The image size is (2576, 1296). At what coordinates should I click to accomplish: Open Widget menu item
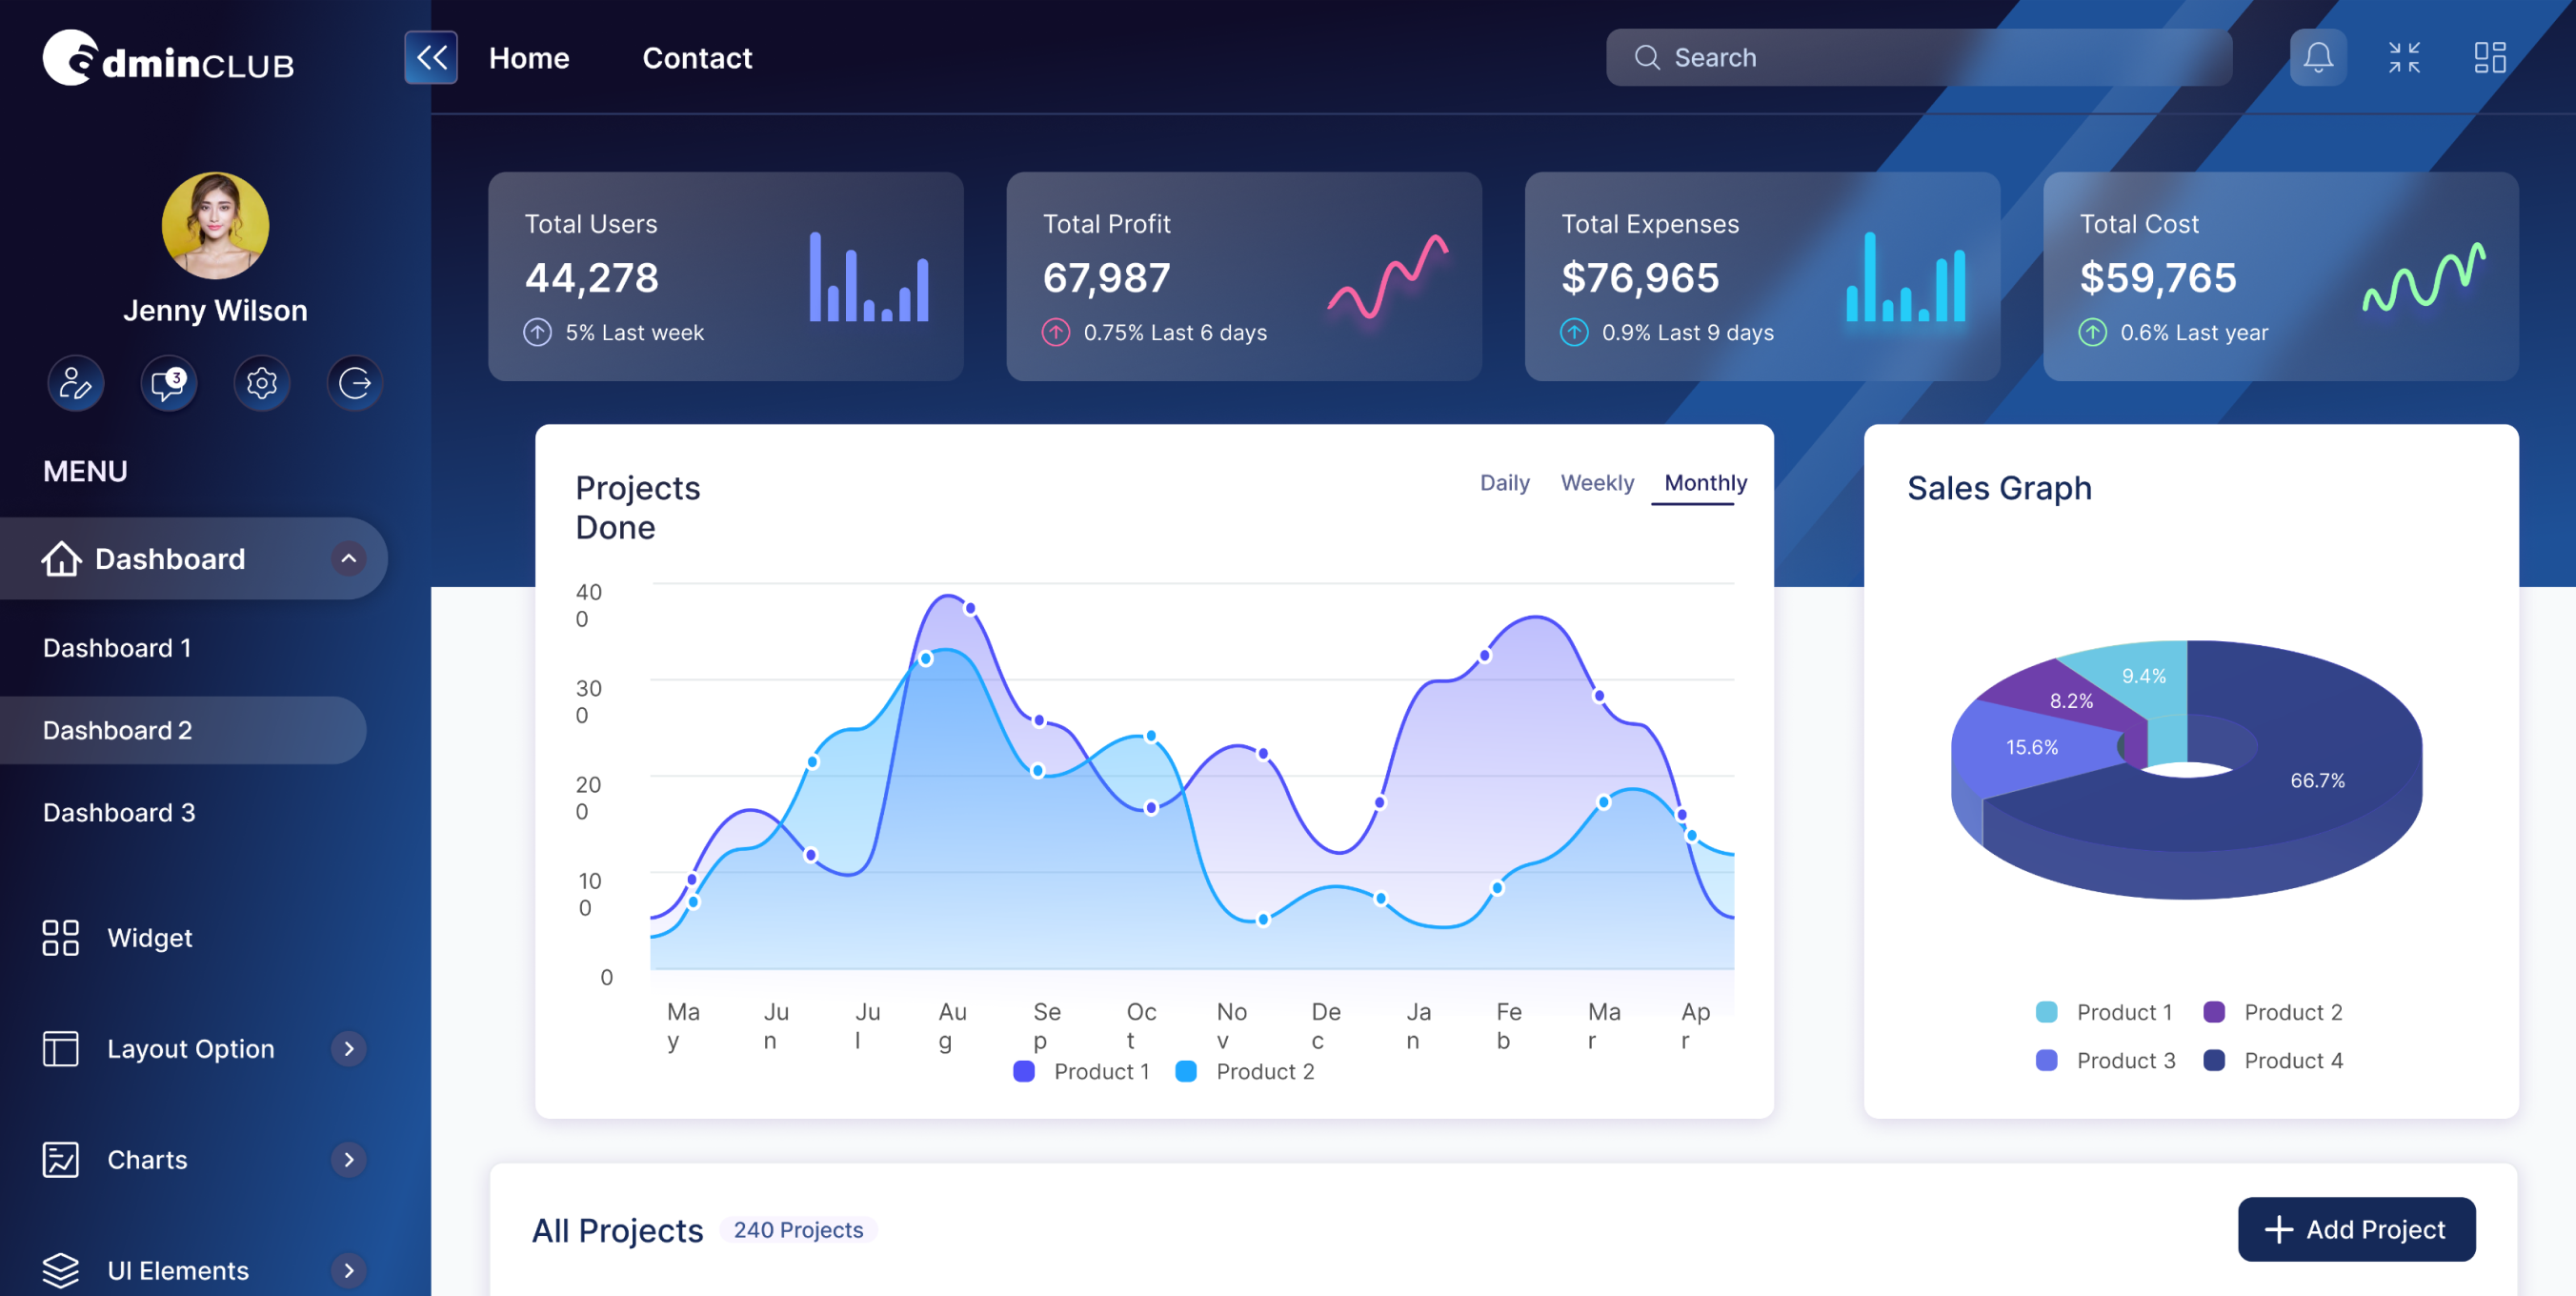tap(150, 937)
